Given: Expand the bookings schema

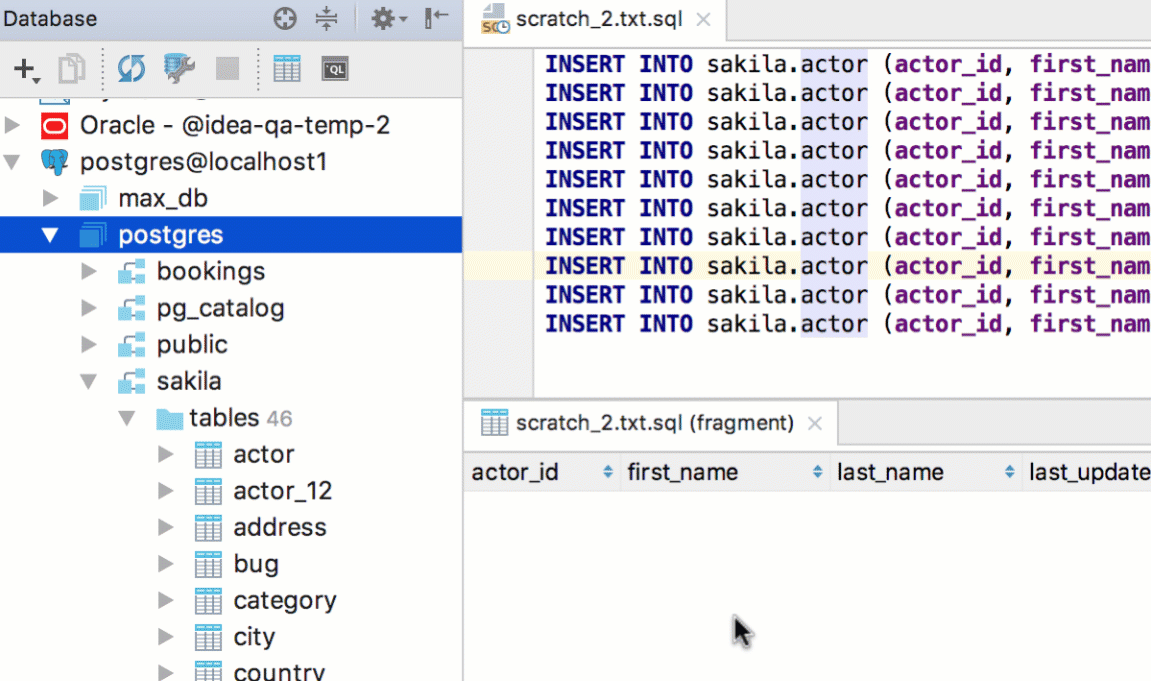Looking at the screenshot, I should tap(89, 272).
